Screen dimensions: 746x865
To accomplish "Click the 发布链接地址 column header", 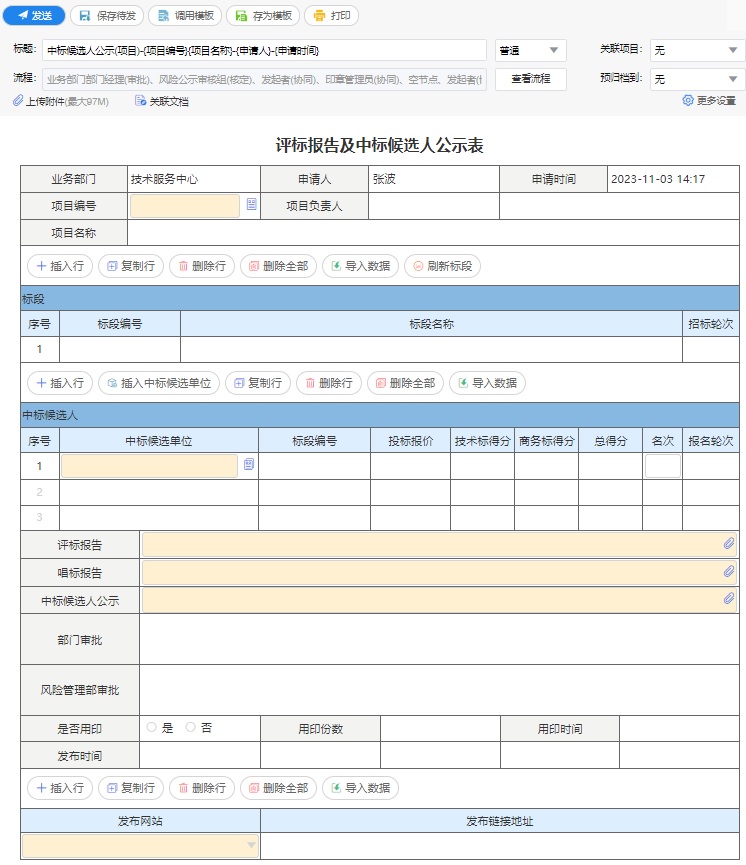I will pyautogui.click(x=500, y=821).
